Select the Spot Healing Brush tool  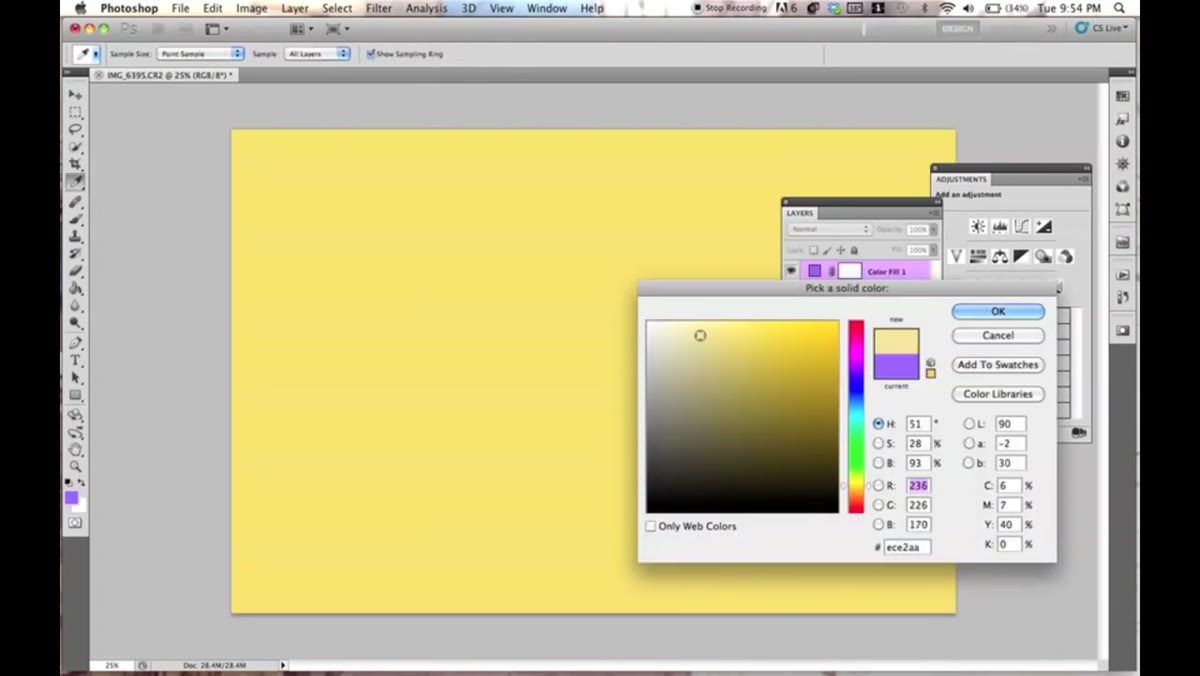click(75, 202)
